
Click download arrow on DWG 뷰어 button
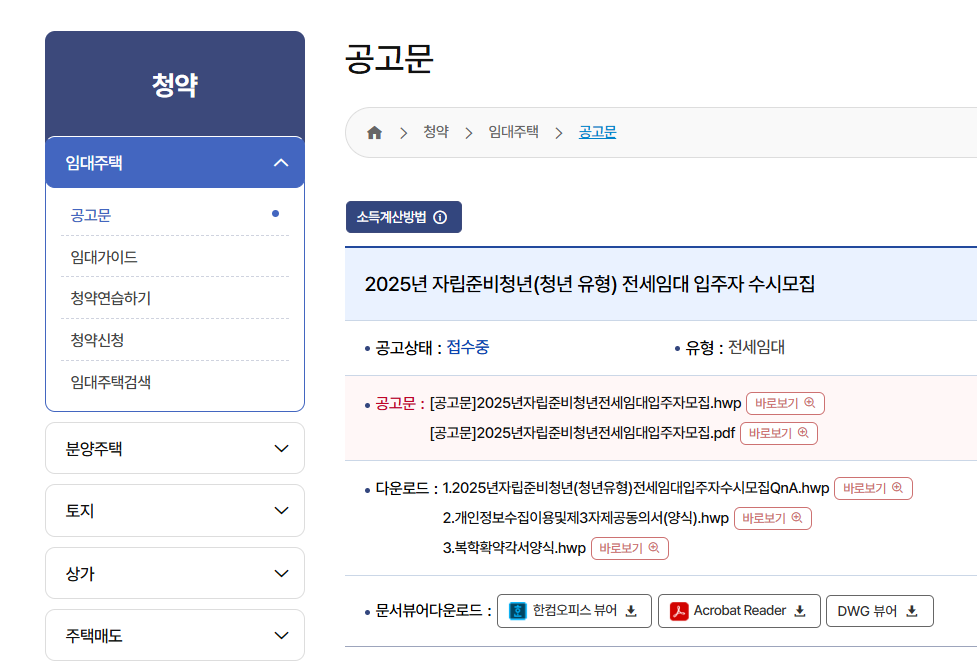pos(912,611)
